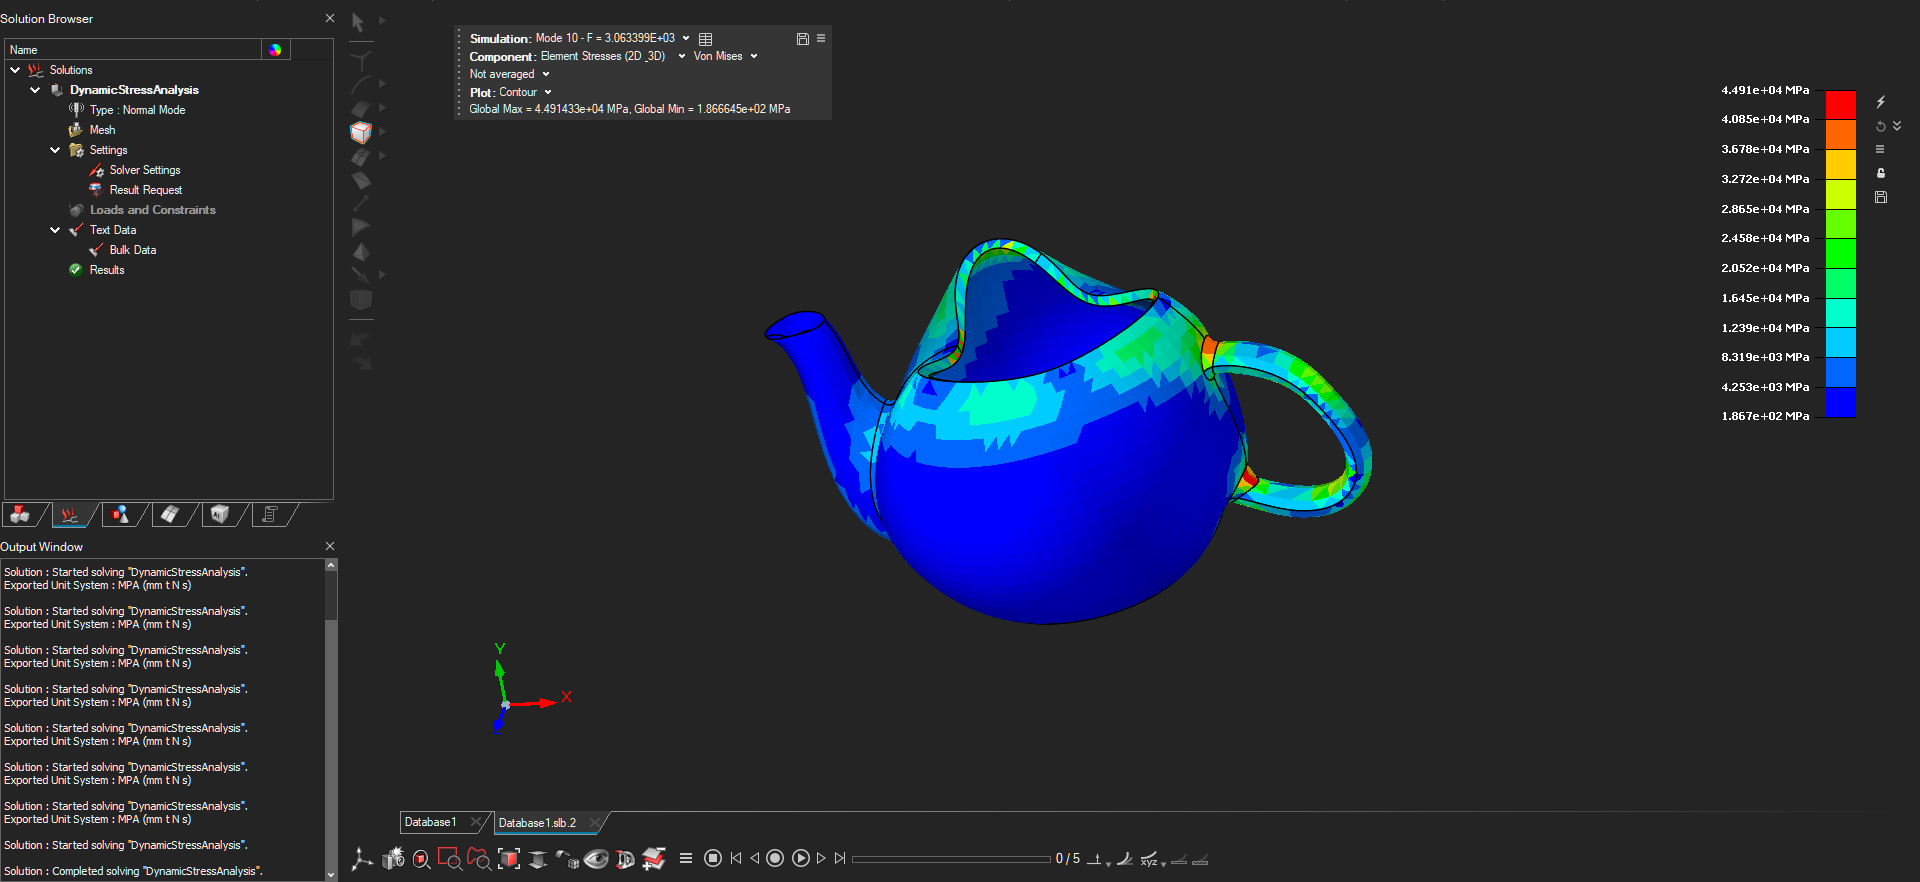The height and width of the screenshot is (882, 1920).
Task: Switch to Database1 tab
Action: click(x=431, y=822)
